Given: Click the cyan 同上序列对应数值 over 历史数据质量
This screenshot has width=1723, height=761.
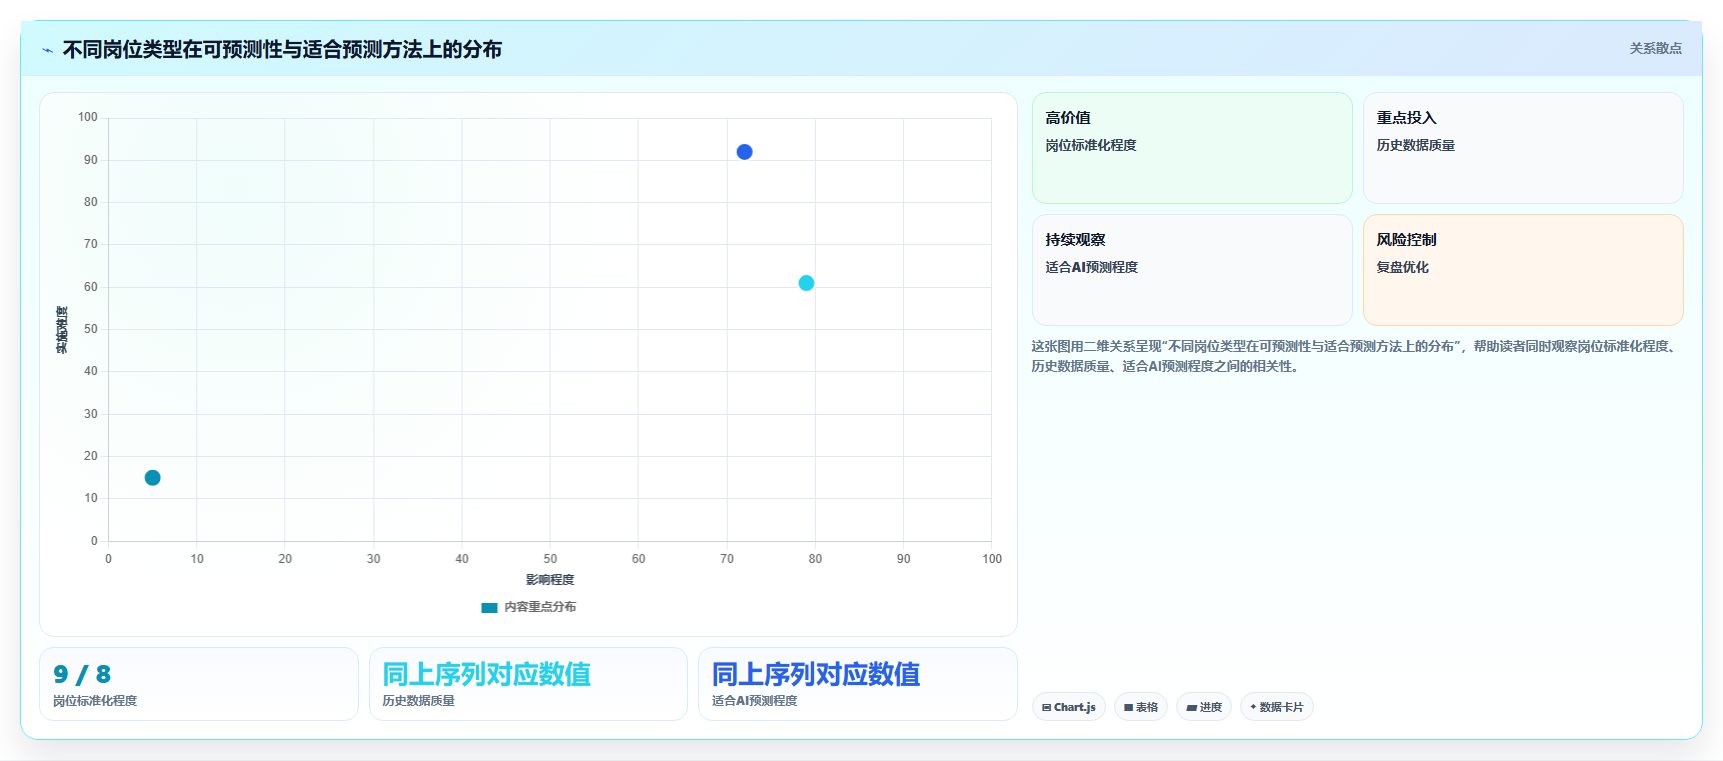Looking at the screenshot, I should pos(486,675).
